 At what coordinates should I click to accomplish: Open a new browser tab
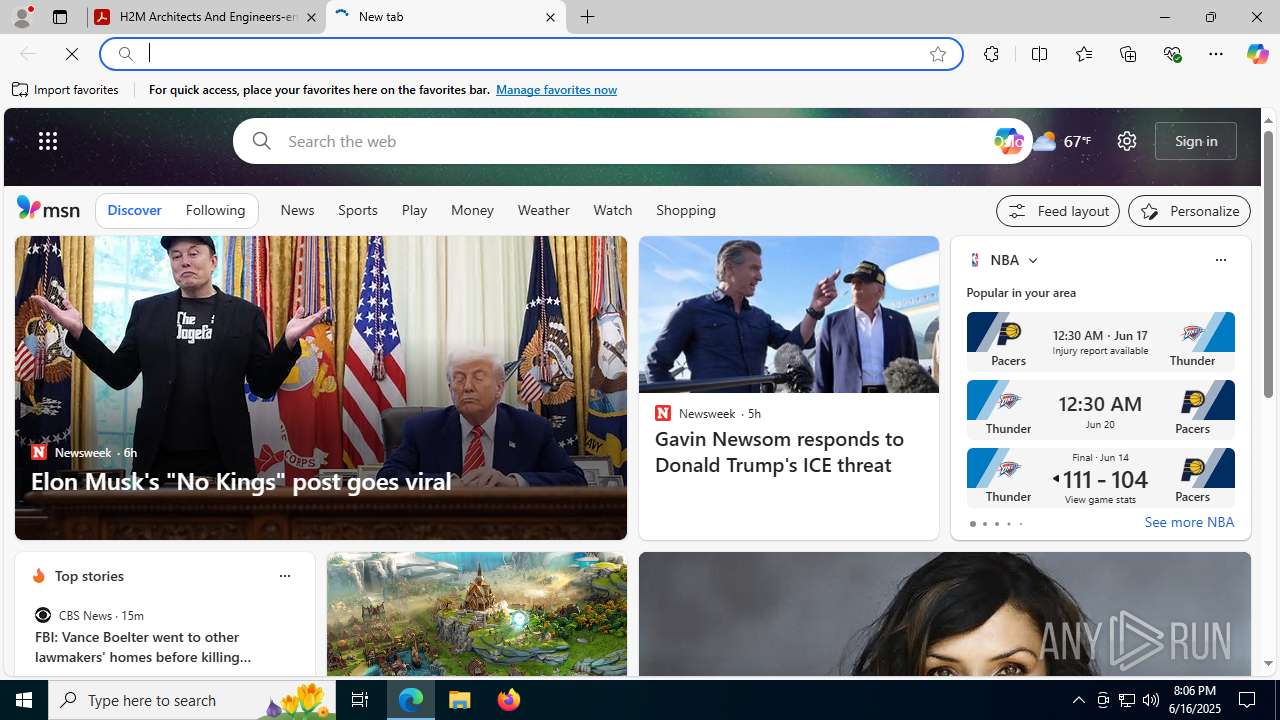(588, 17)
